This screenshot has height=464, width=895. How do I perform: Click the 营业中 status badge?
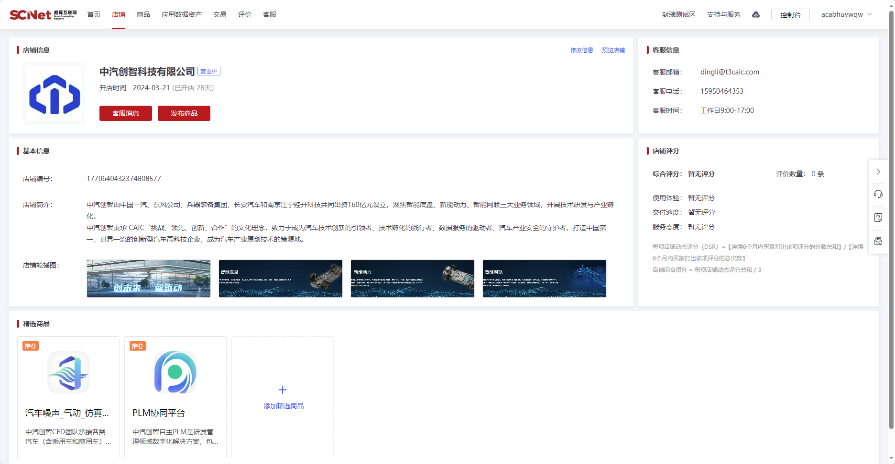[209, 71]
